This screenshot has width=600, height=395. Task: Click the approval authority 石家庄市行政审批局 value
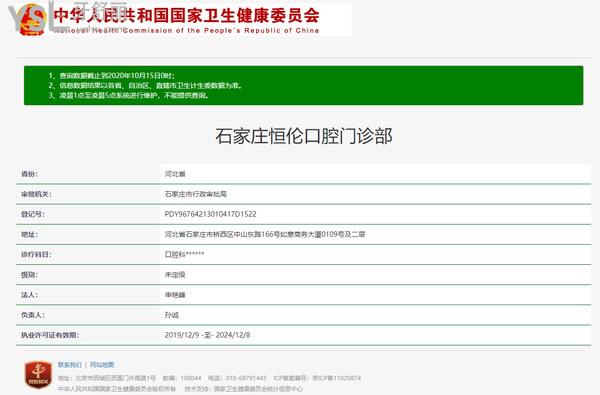[196, 194]
